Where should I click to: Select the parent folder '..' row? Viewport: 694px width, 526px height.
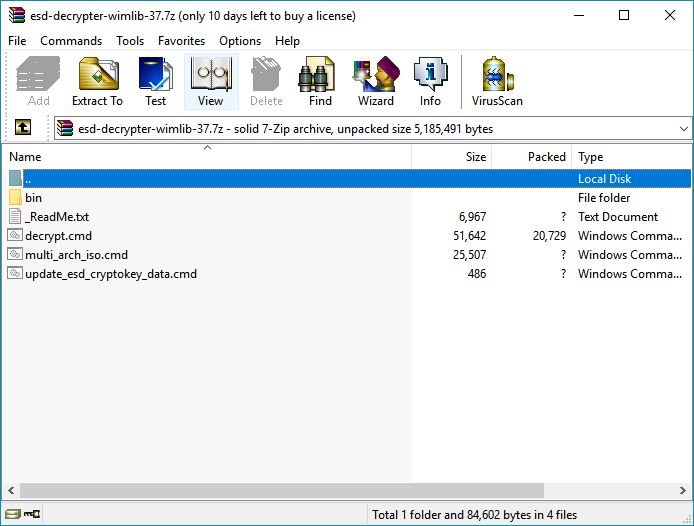pos(350,178)
